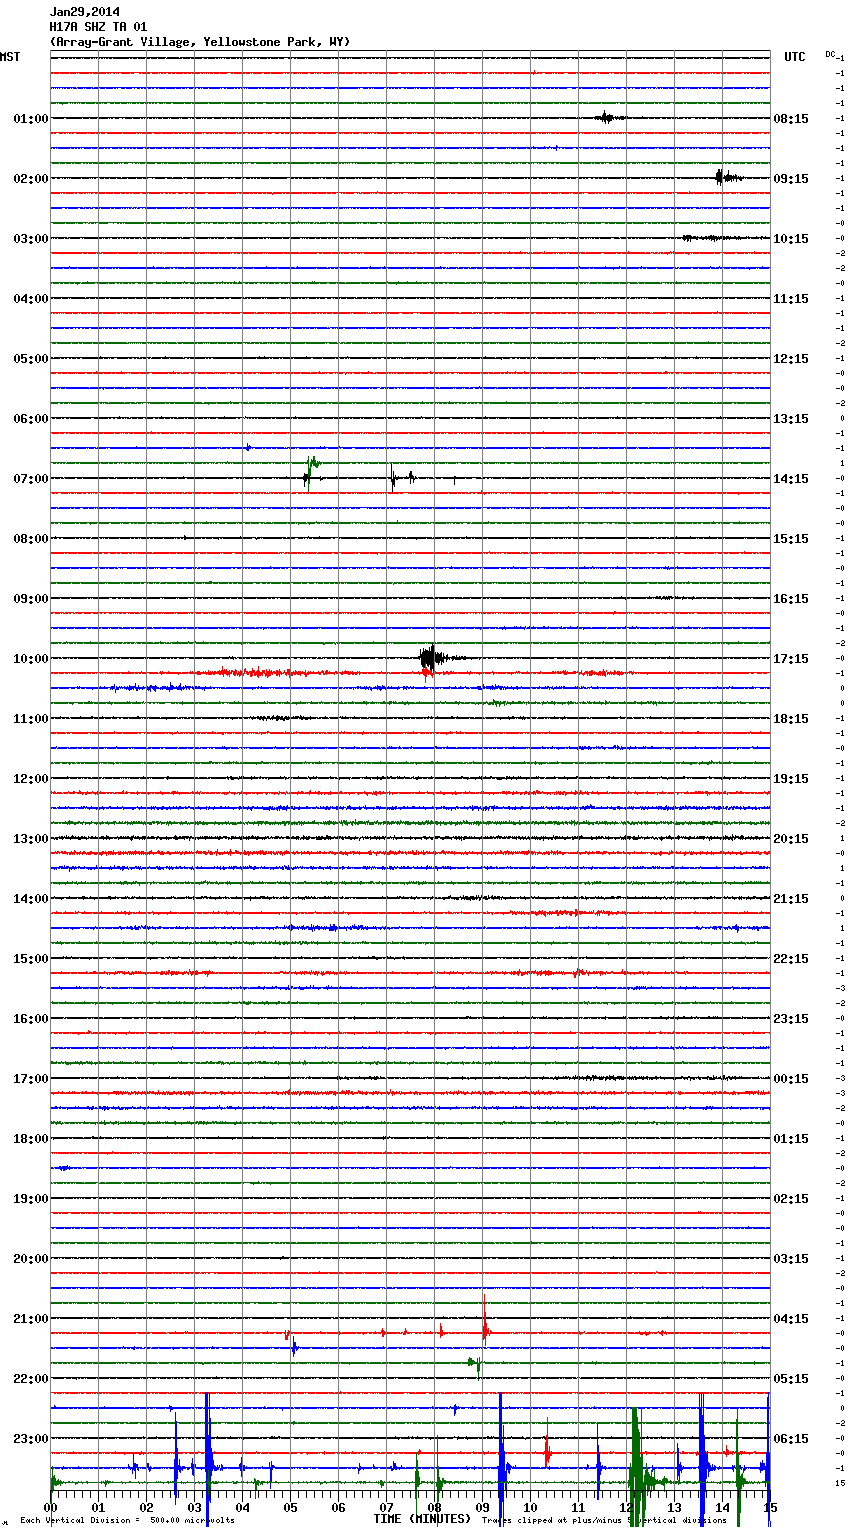Screen dimensions: 850x1534
Task: Select the 06:00 MST row label
Action: tap(31, 419)
